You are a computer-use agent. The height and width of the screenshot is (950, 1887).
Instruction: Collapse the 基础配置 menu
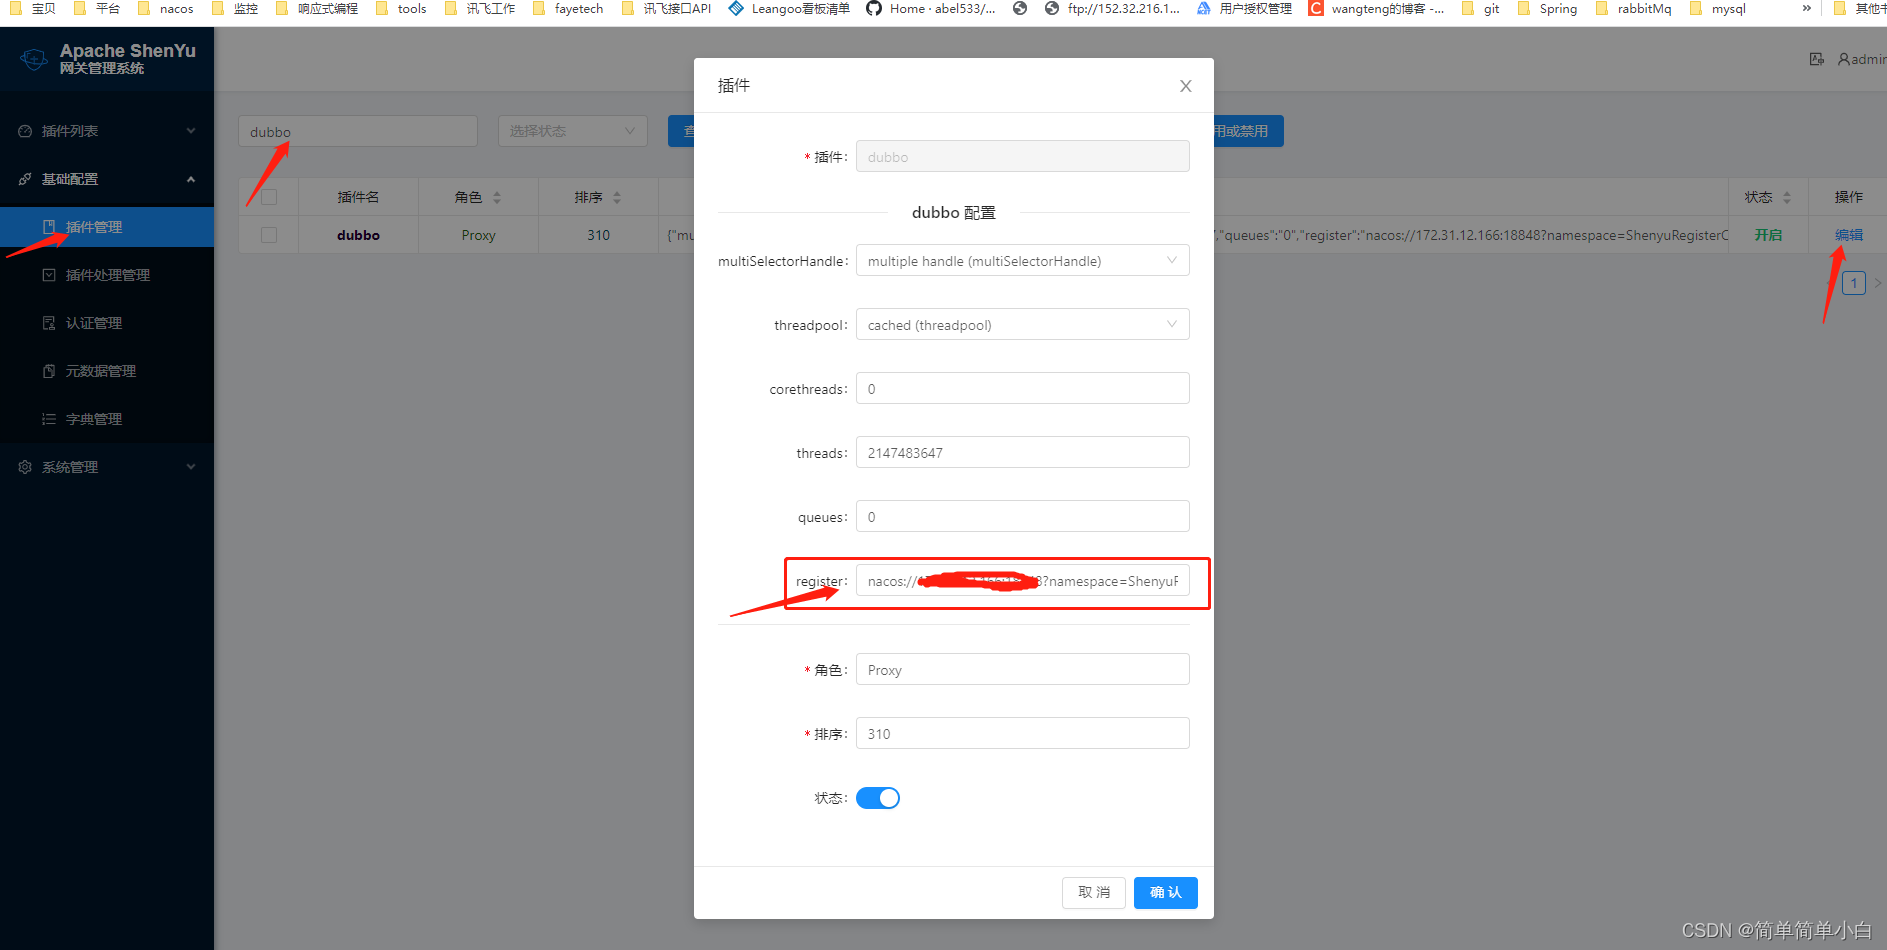pyautogui.click(x=107, y=179)
